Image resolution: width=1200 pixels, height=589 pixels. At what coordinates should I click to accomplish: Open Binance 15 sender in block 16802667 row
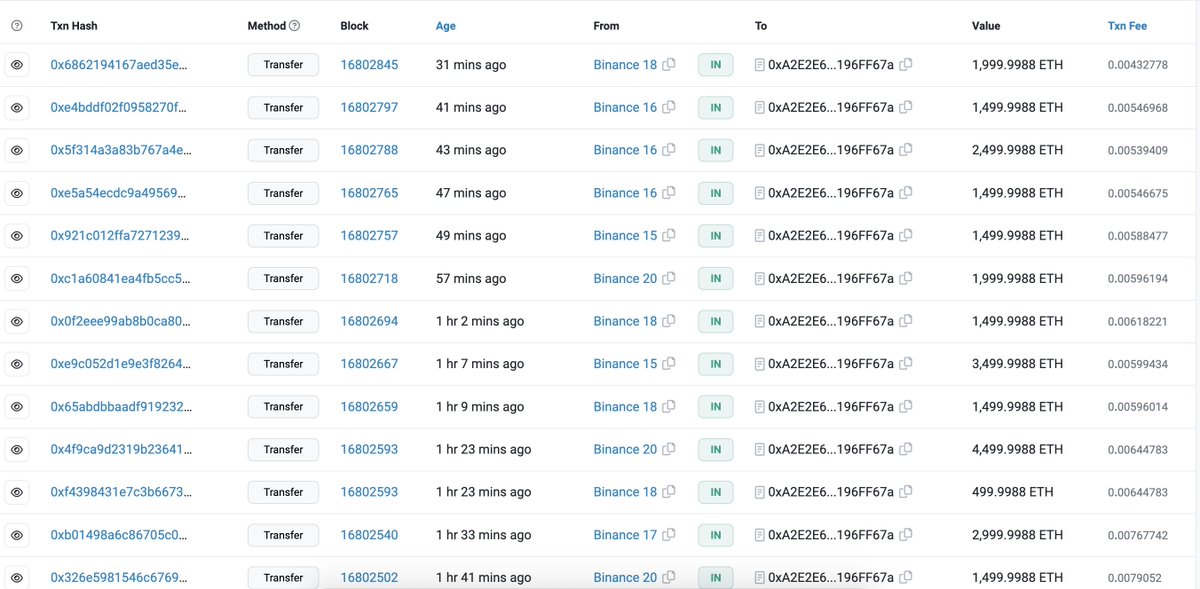(x=625, y=364)
